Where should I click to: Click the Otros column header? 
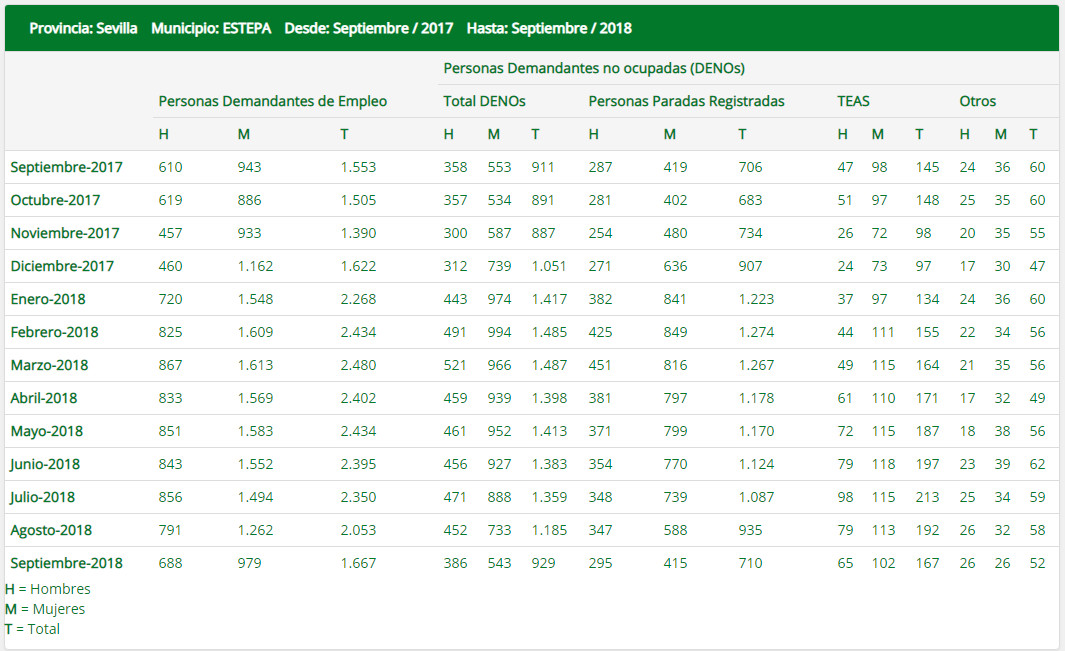977,101
